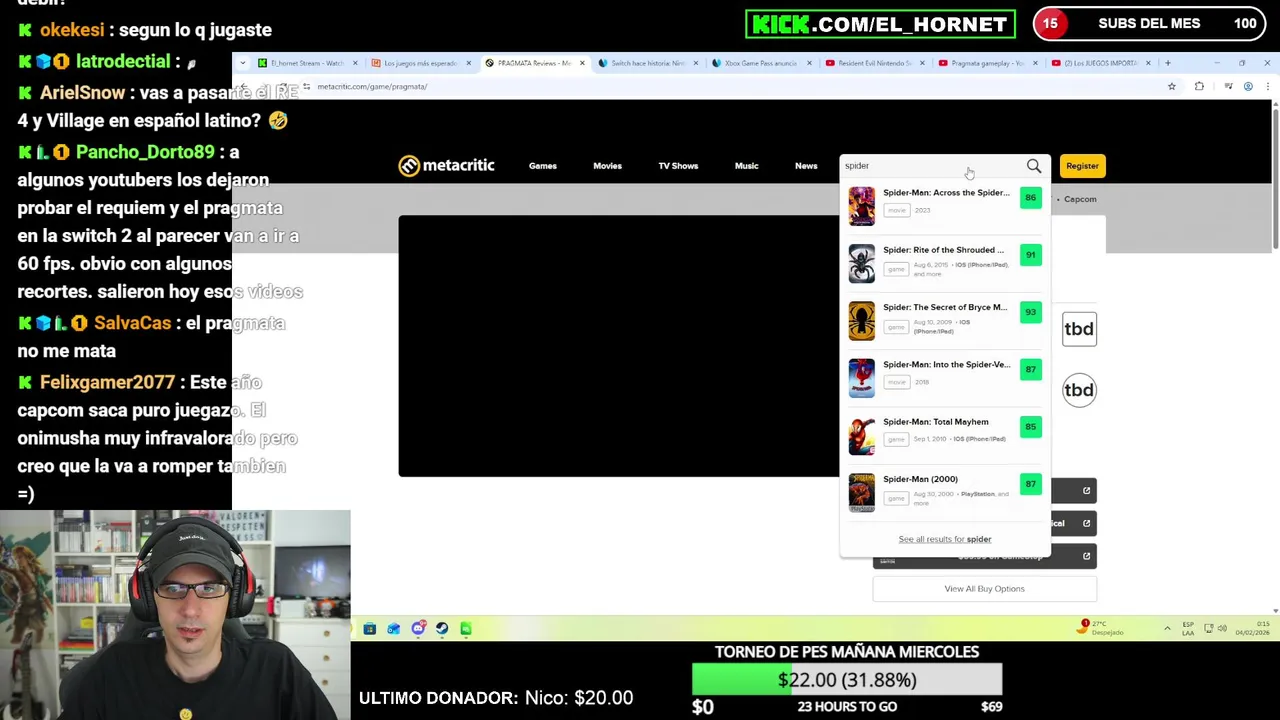
Task: Open the Music menu on Metacritic
Action: tap(747, 166)
